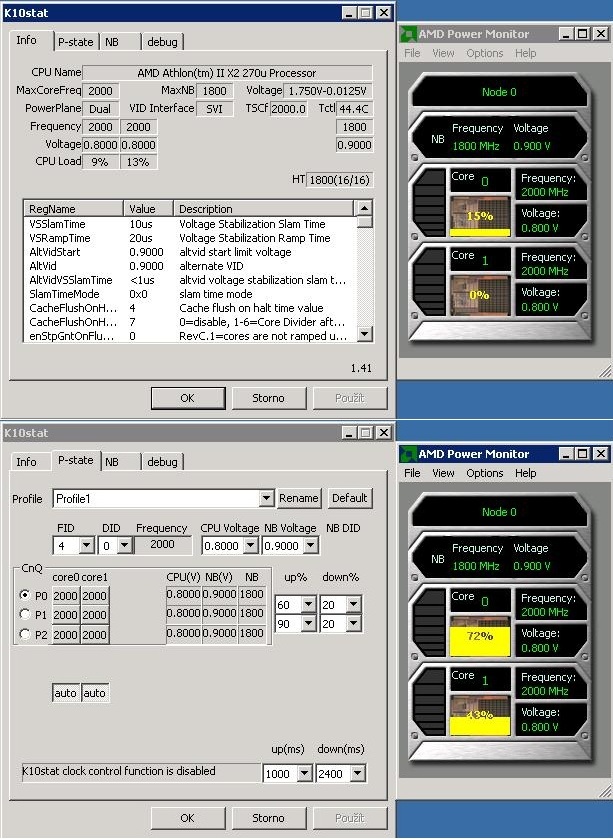Click the CPU Name field

[x=227, y=73]
